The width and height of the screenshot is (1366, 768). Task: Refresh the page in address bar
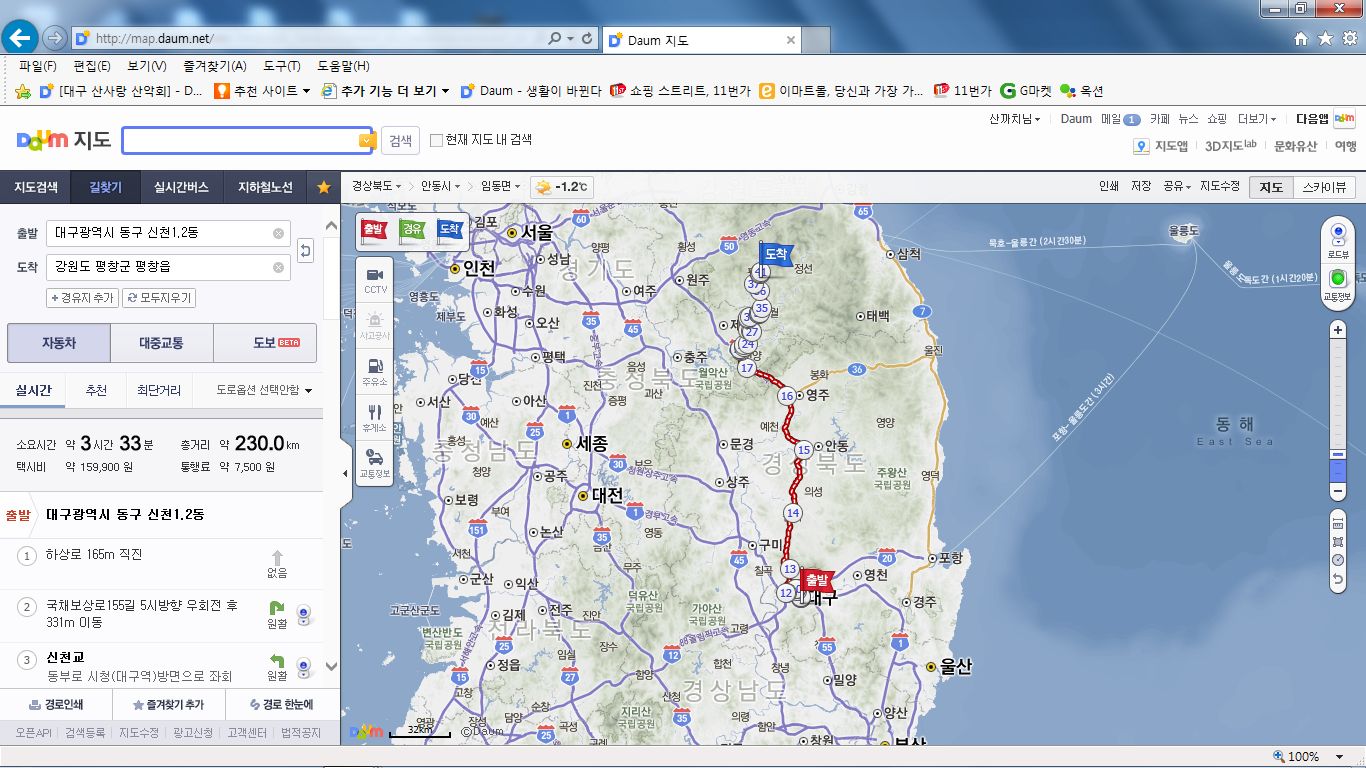tap(587, 39)
